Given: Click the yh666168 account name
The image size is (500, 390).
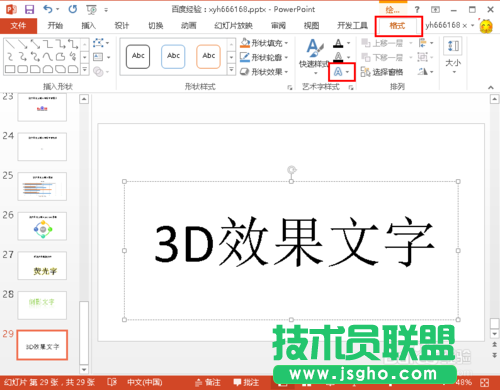Looking at the screenshot, I should (x=446, y=25).
